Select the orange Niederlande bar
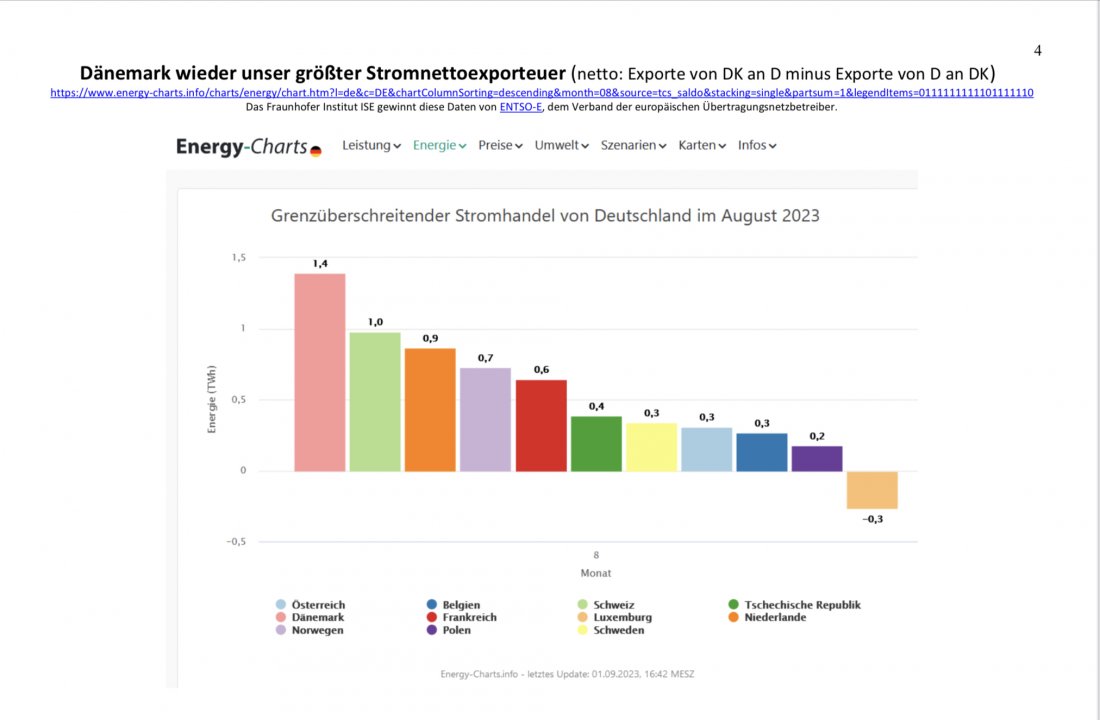 430,409
